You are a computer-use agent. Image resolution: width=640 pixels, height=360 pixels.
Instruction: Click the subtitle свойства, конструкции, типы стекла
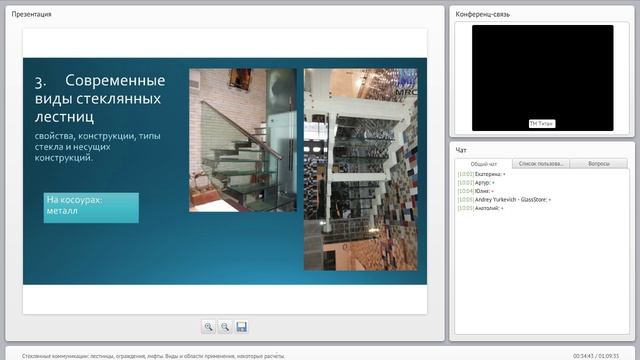point(98,147)
